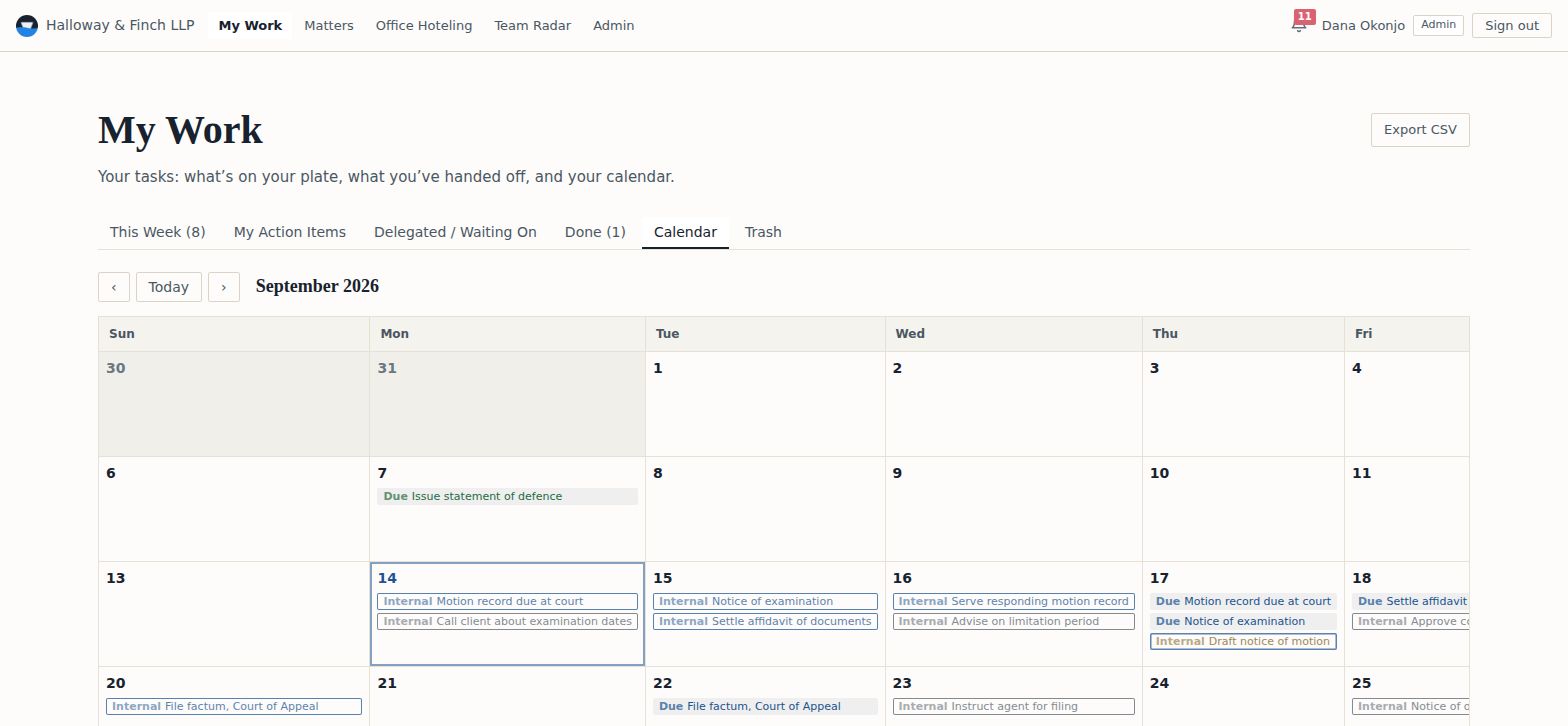This screenshot has height=726, width=1568.
Task: Open the Admin nav item
Action: click(614, 26)
